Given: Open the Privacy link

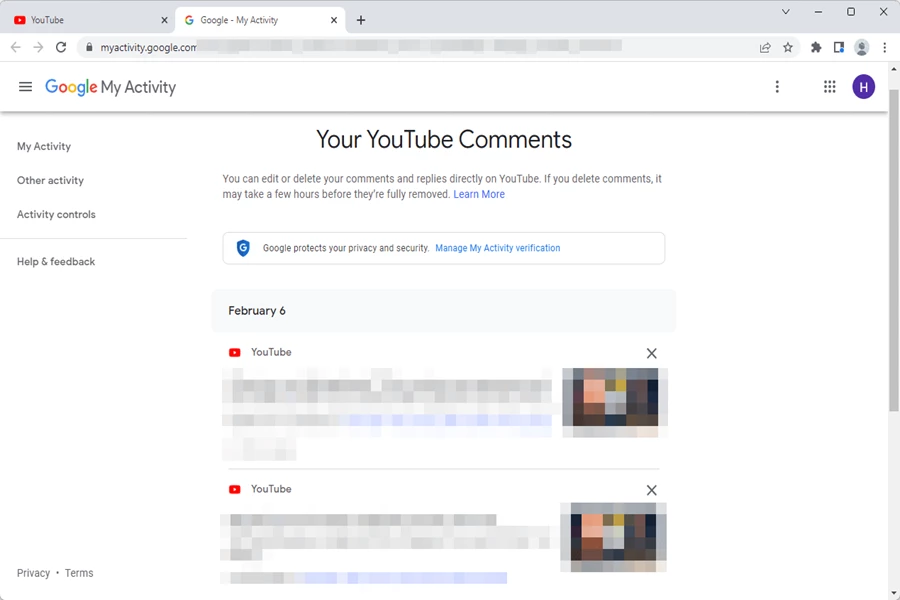Looking at the screenshot, I should tap(33, 573).
